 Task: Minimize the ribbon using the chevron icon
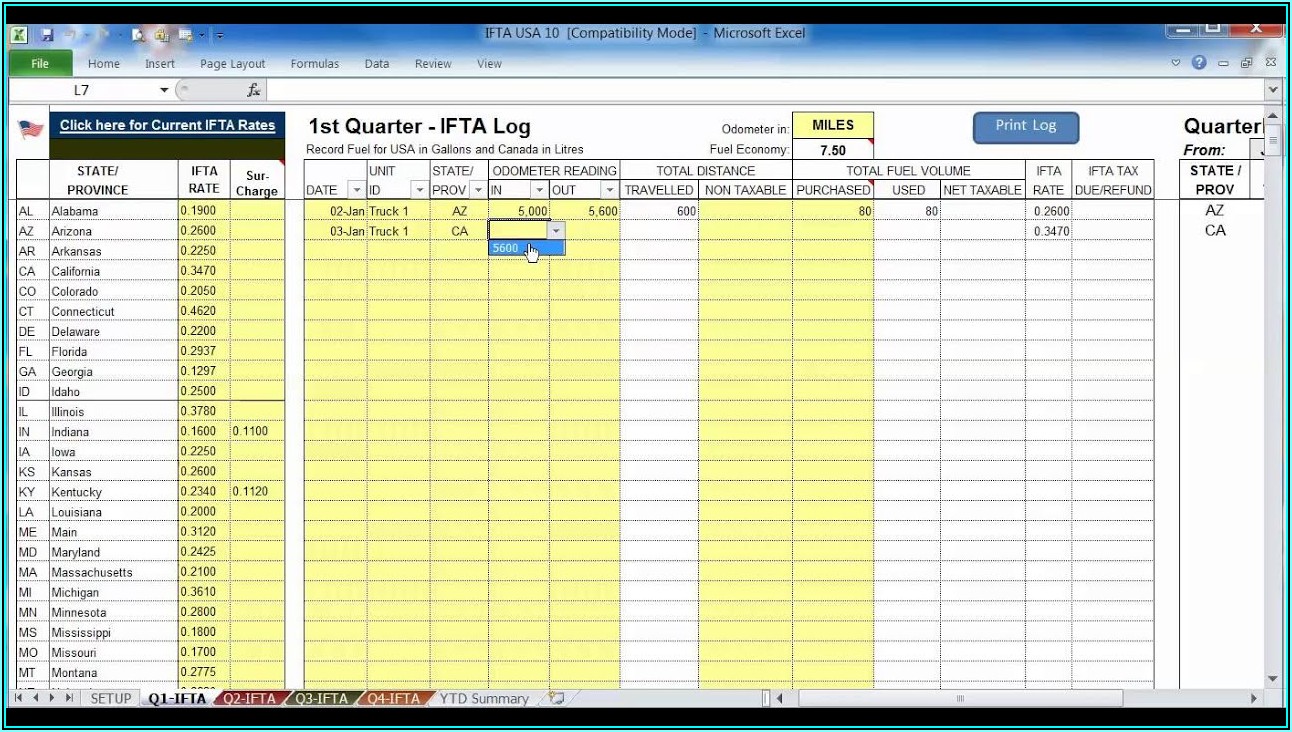point(1176,63)
